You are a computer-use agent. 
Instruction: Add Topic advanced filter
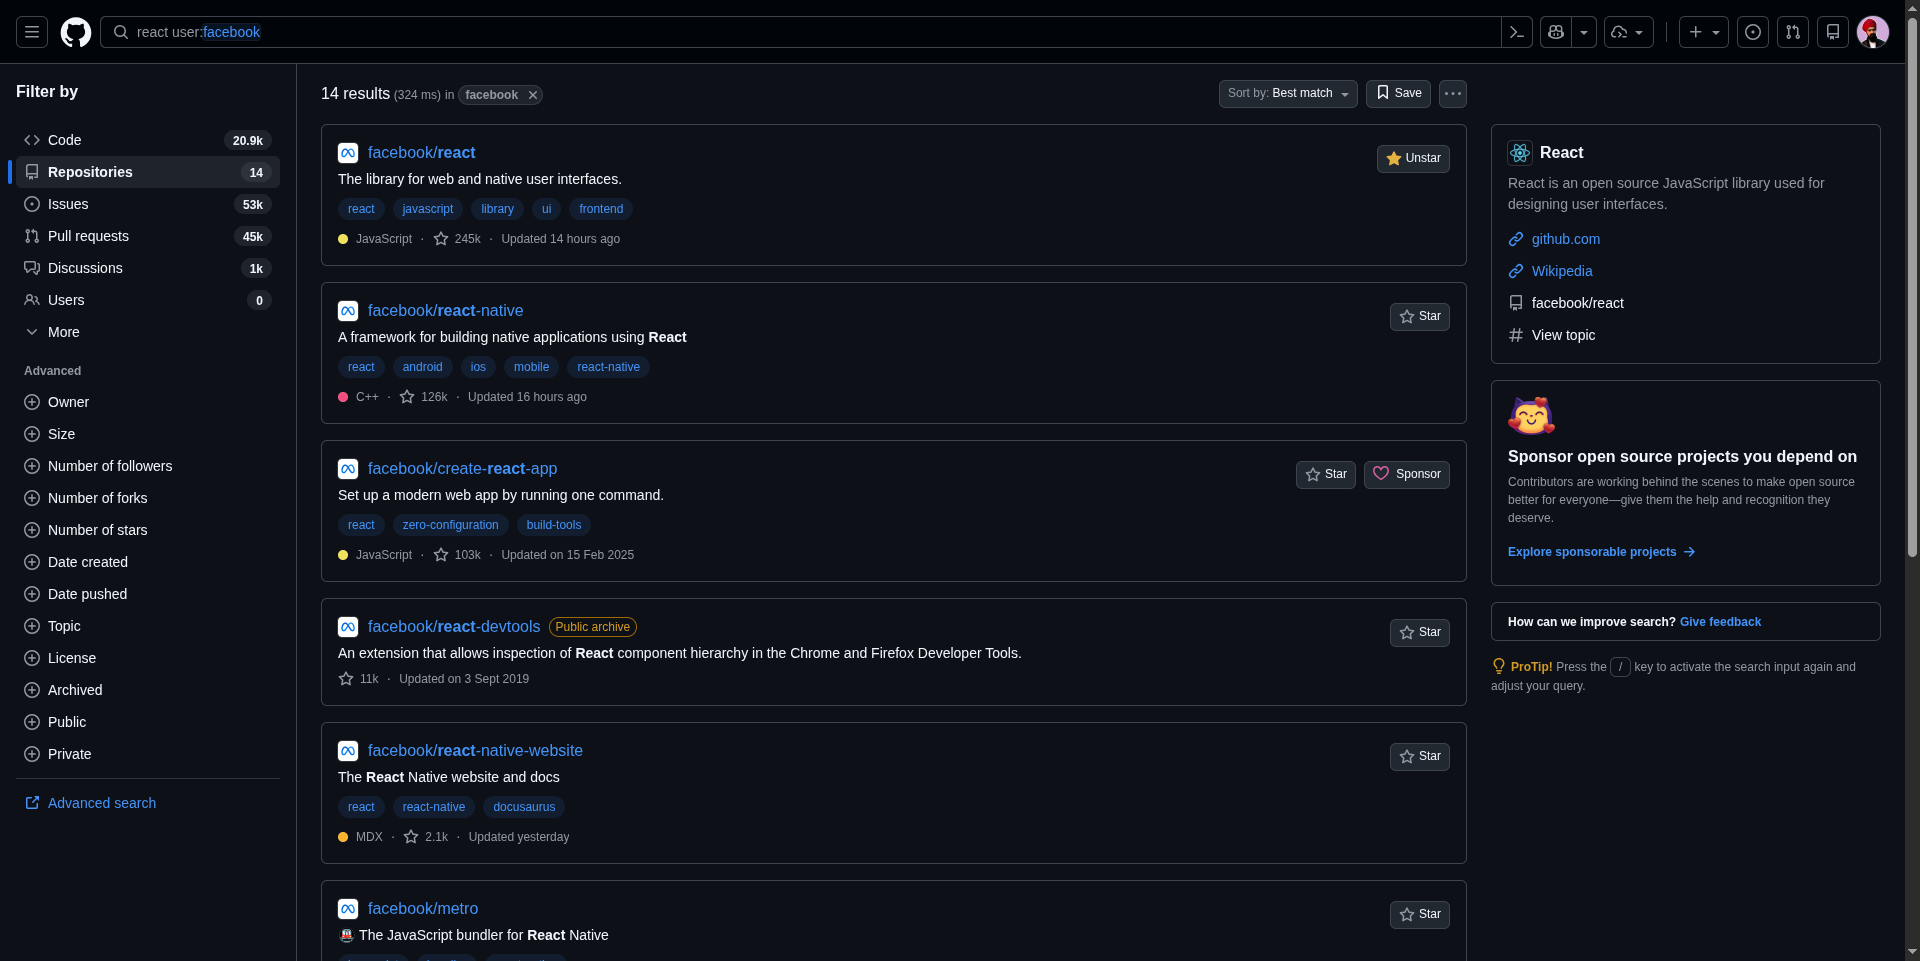tap(148, 626)
